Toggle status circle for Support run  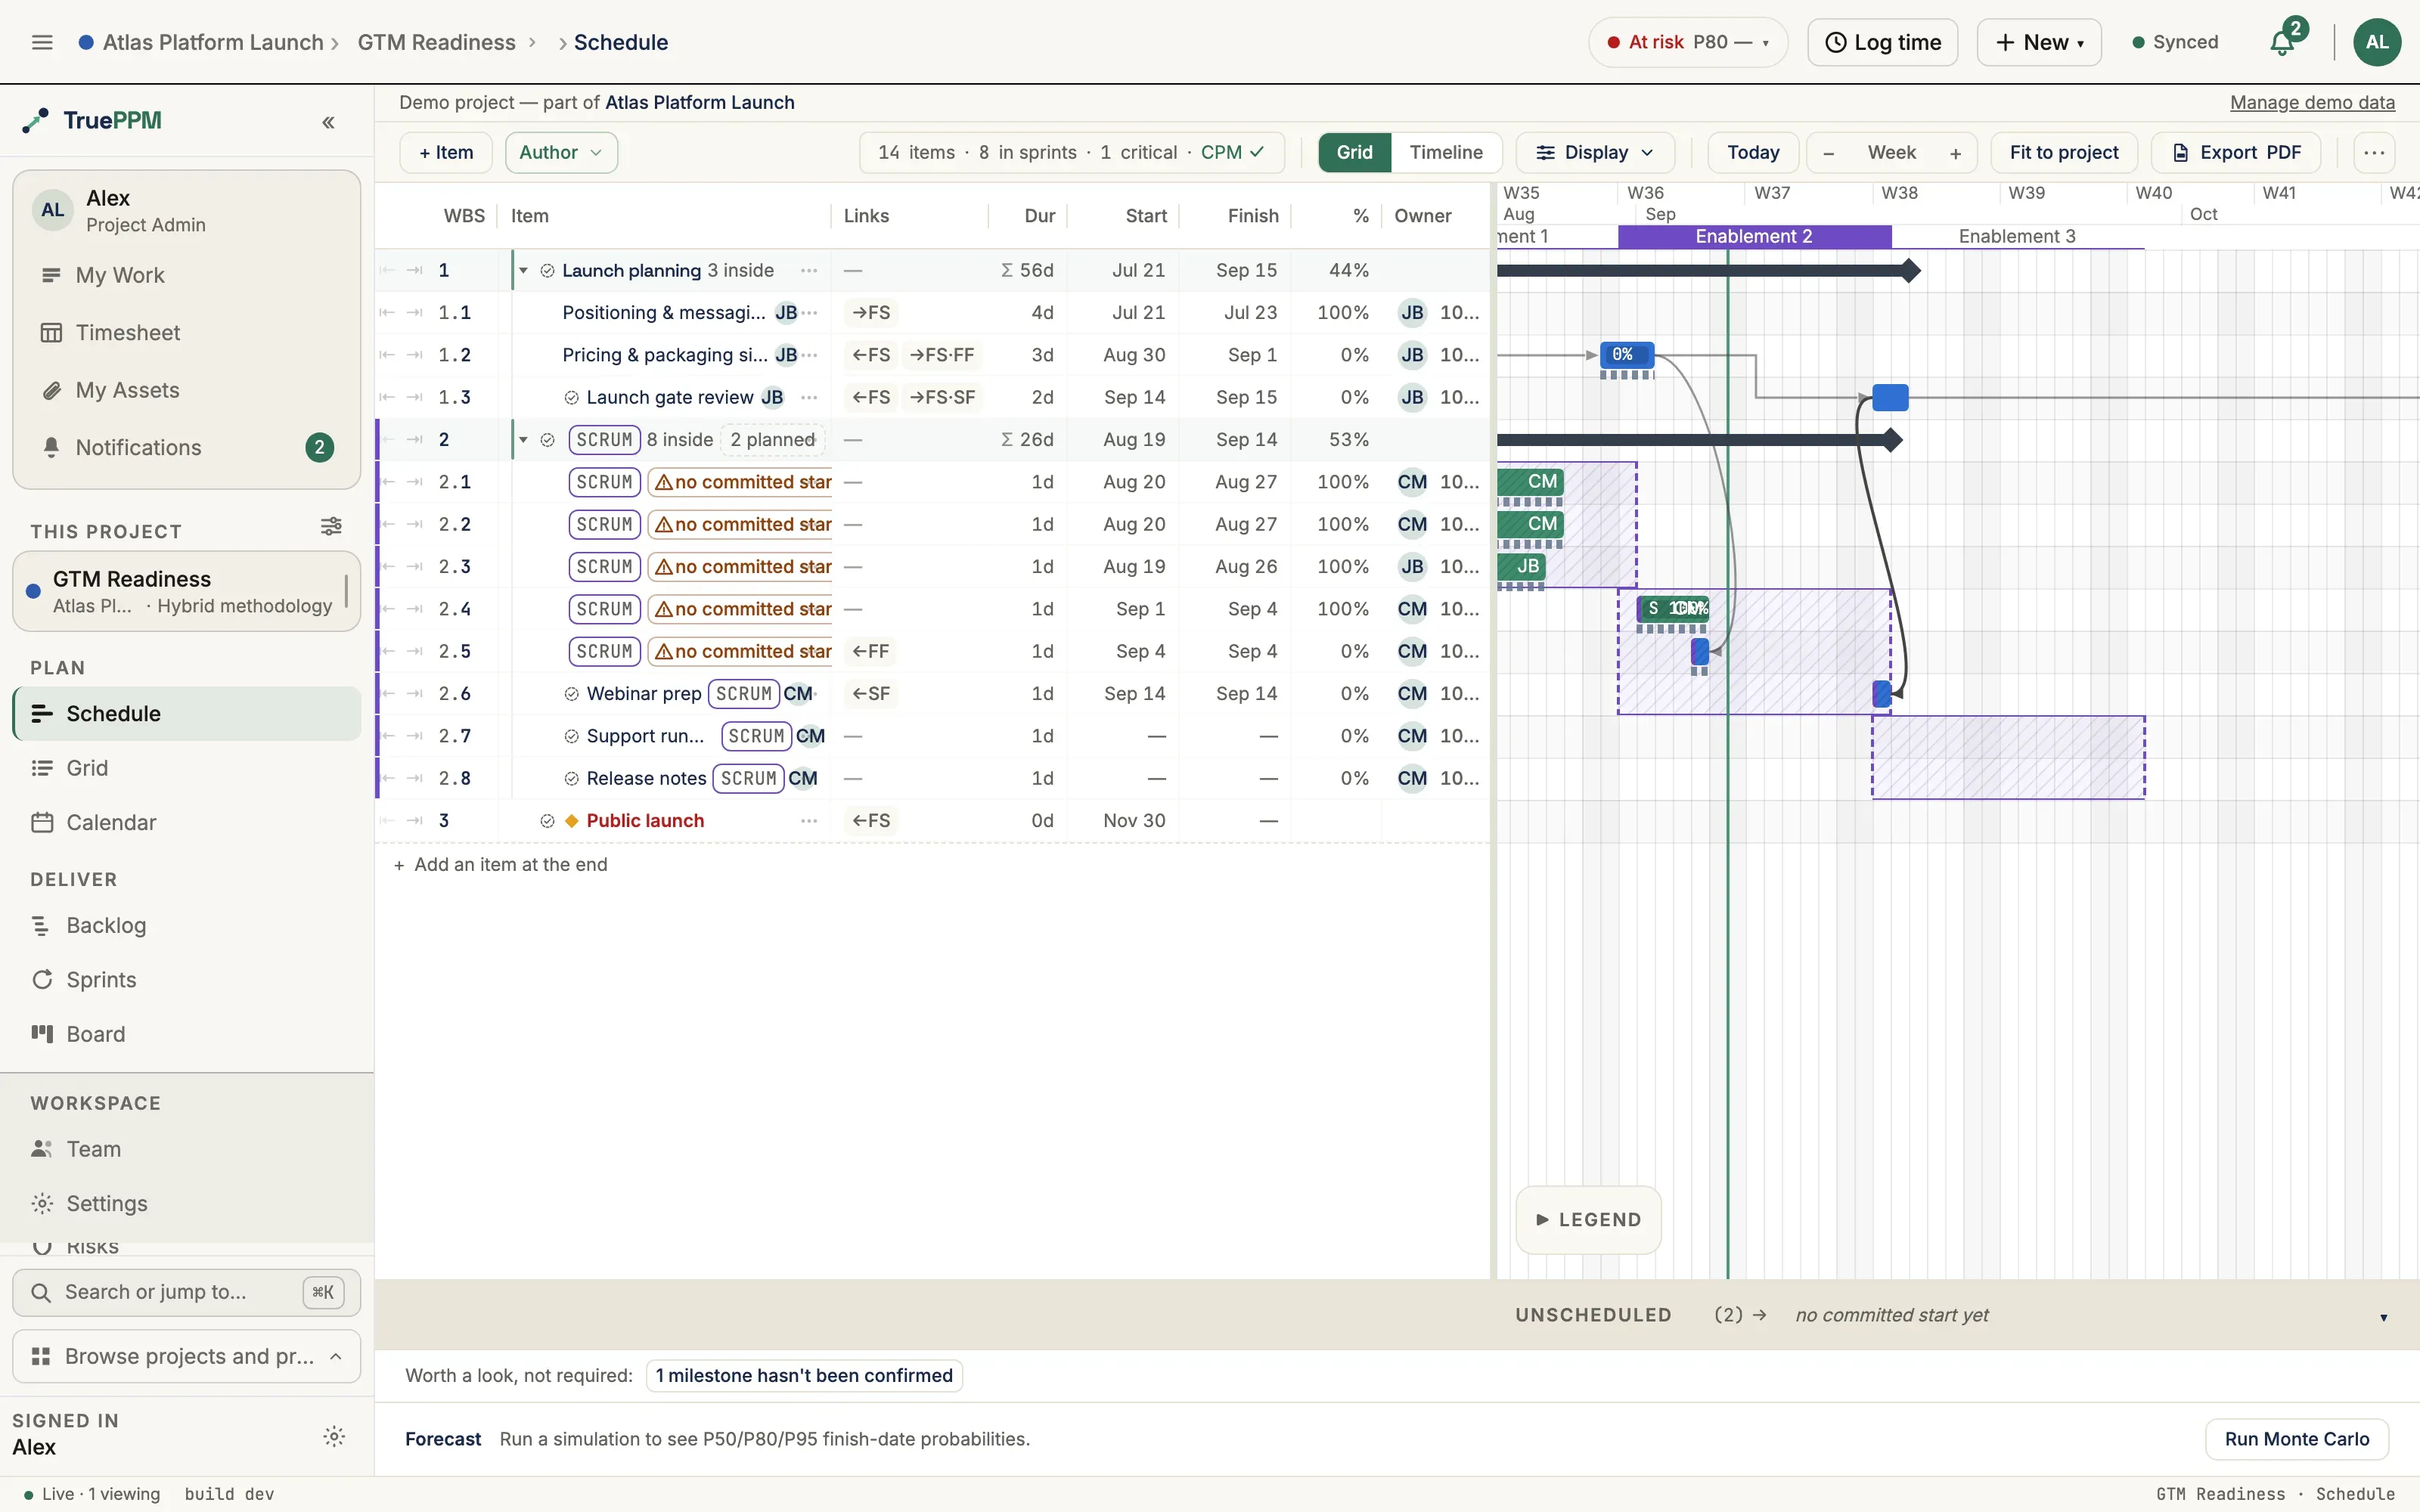click(571, 737)
